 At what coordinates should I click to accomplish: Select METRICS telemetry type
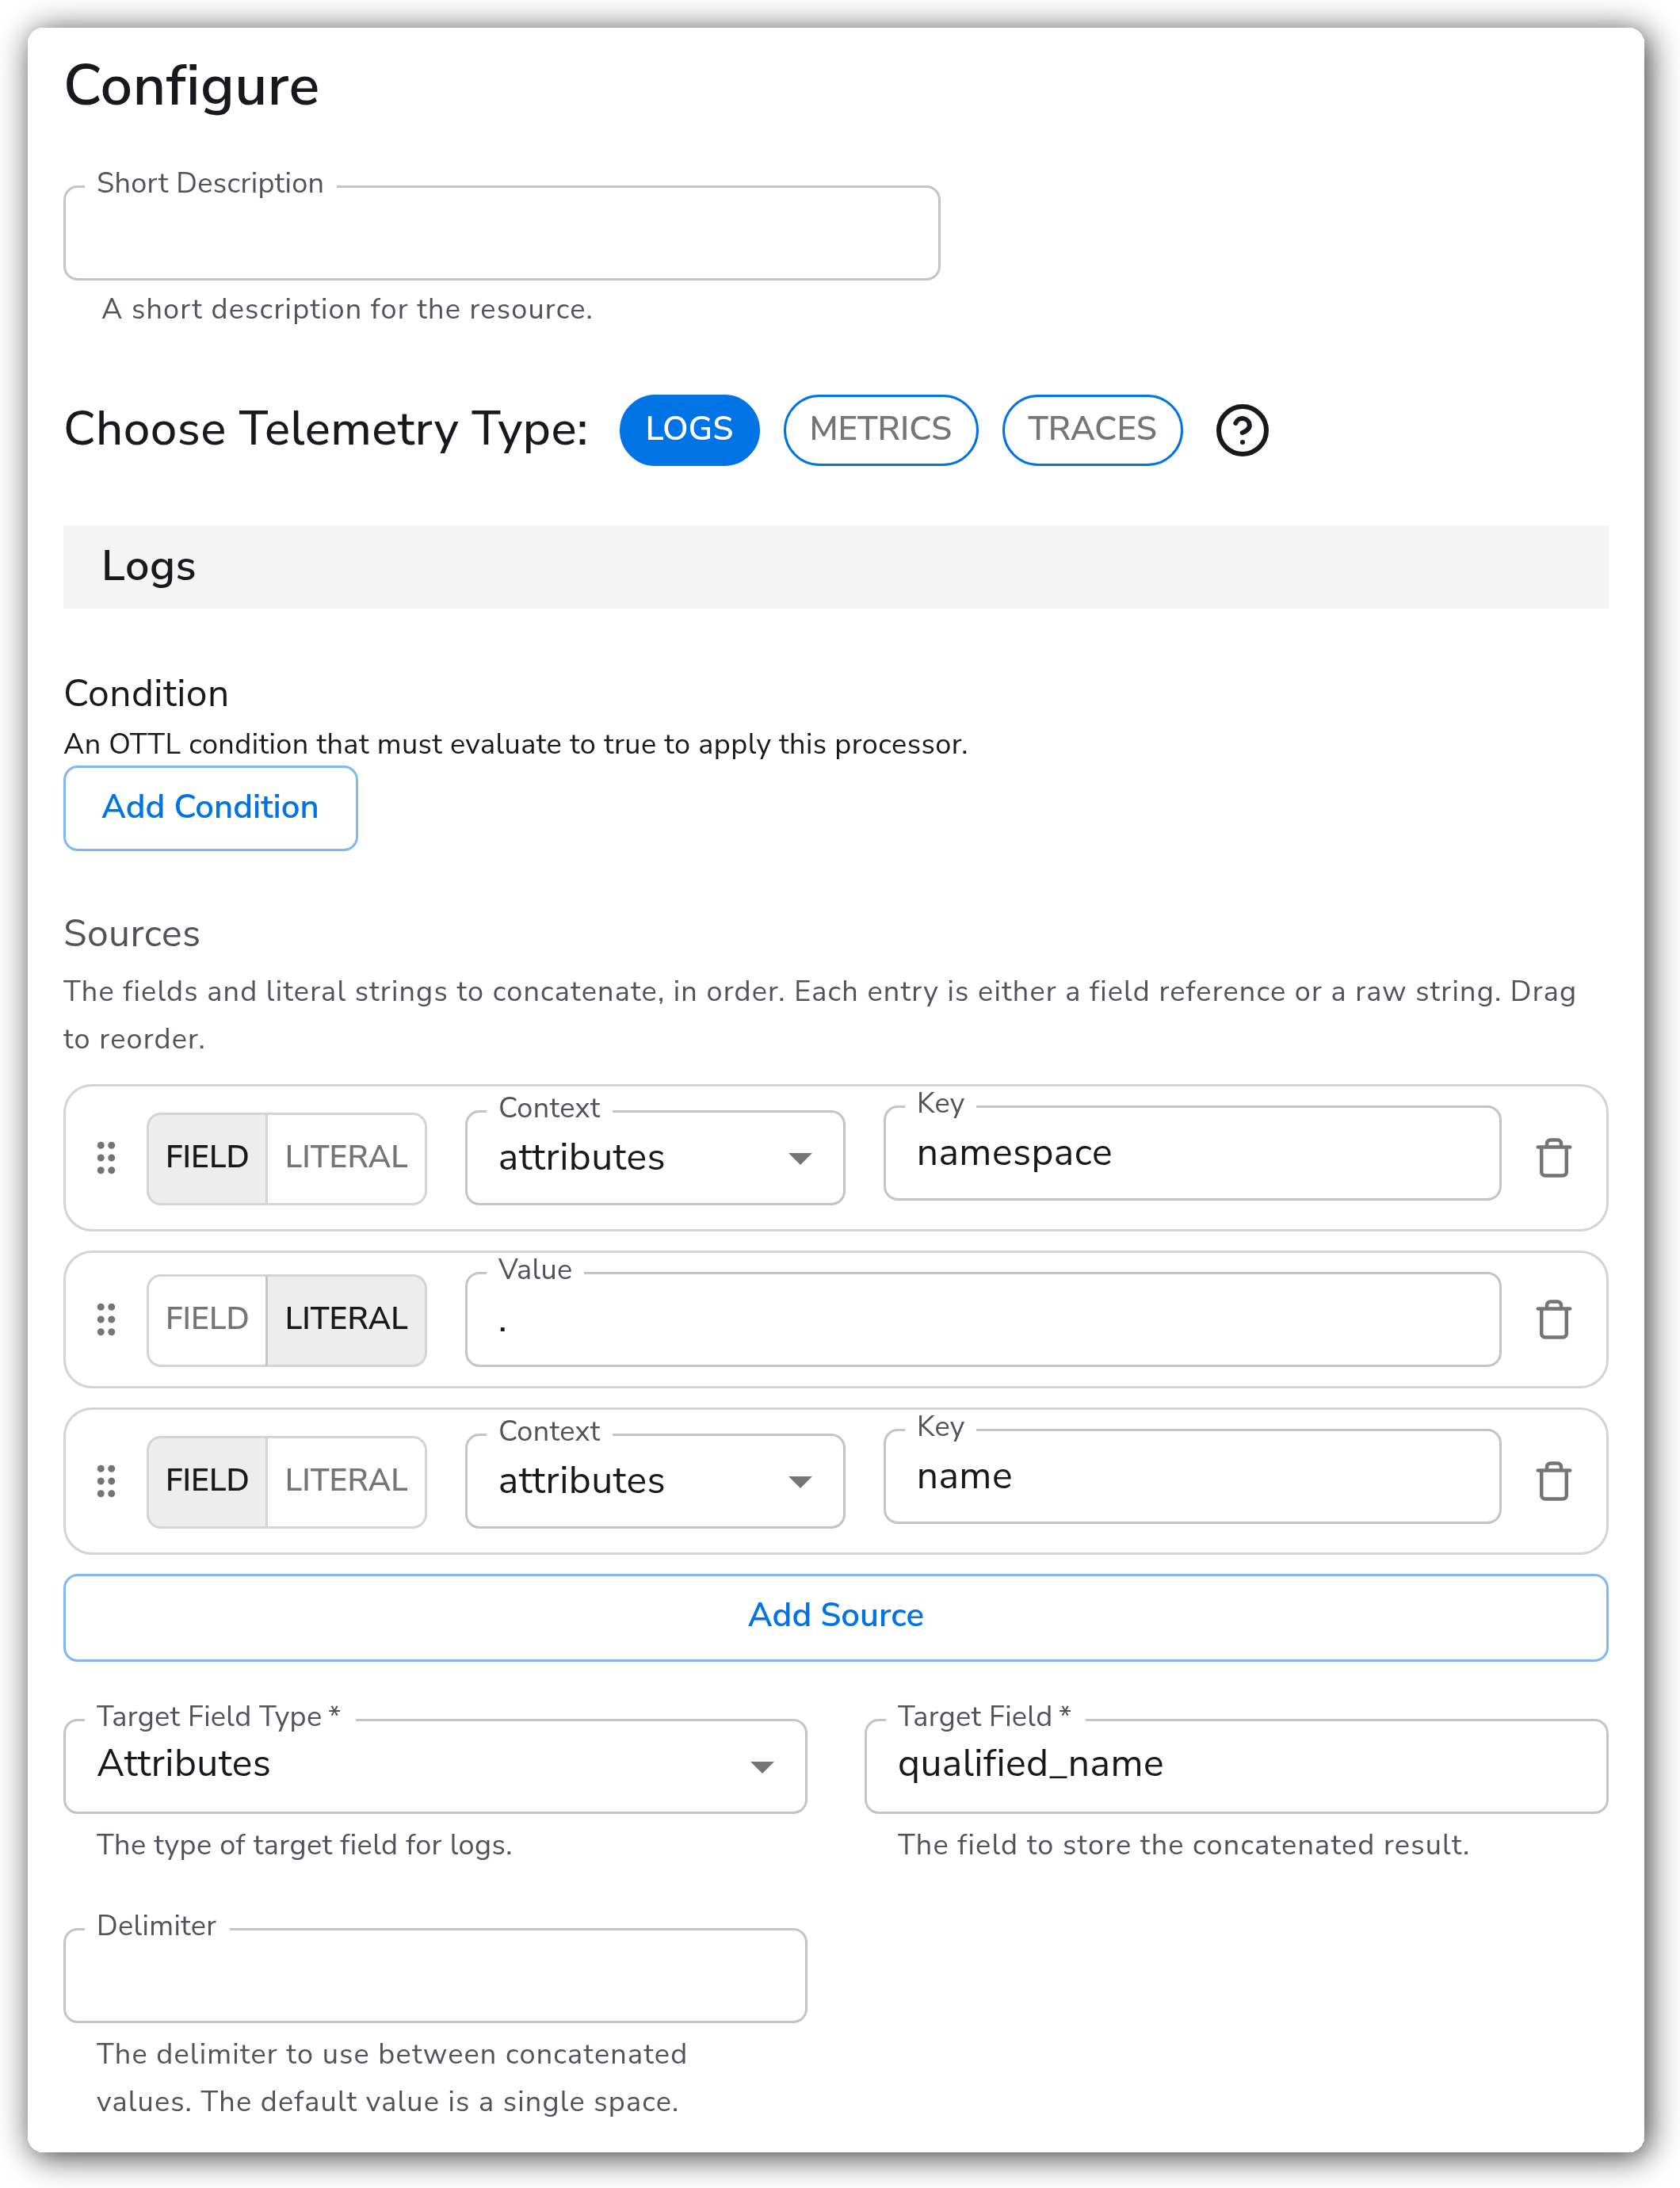pyautogui.click(x=880, y=430)
